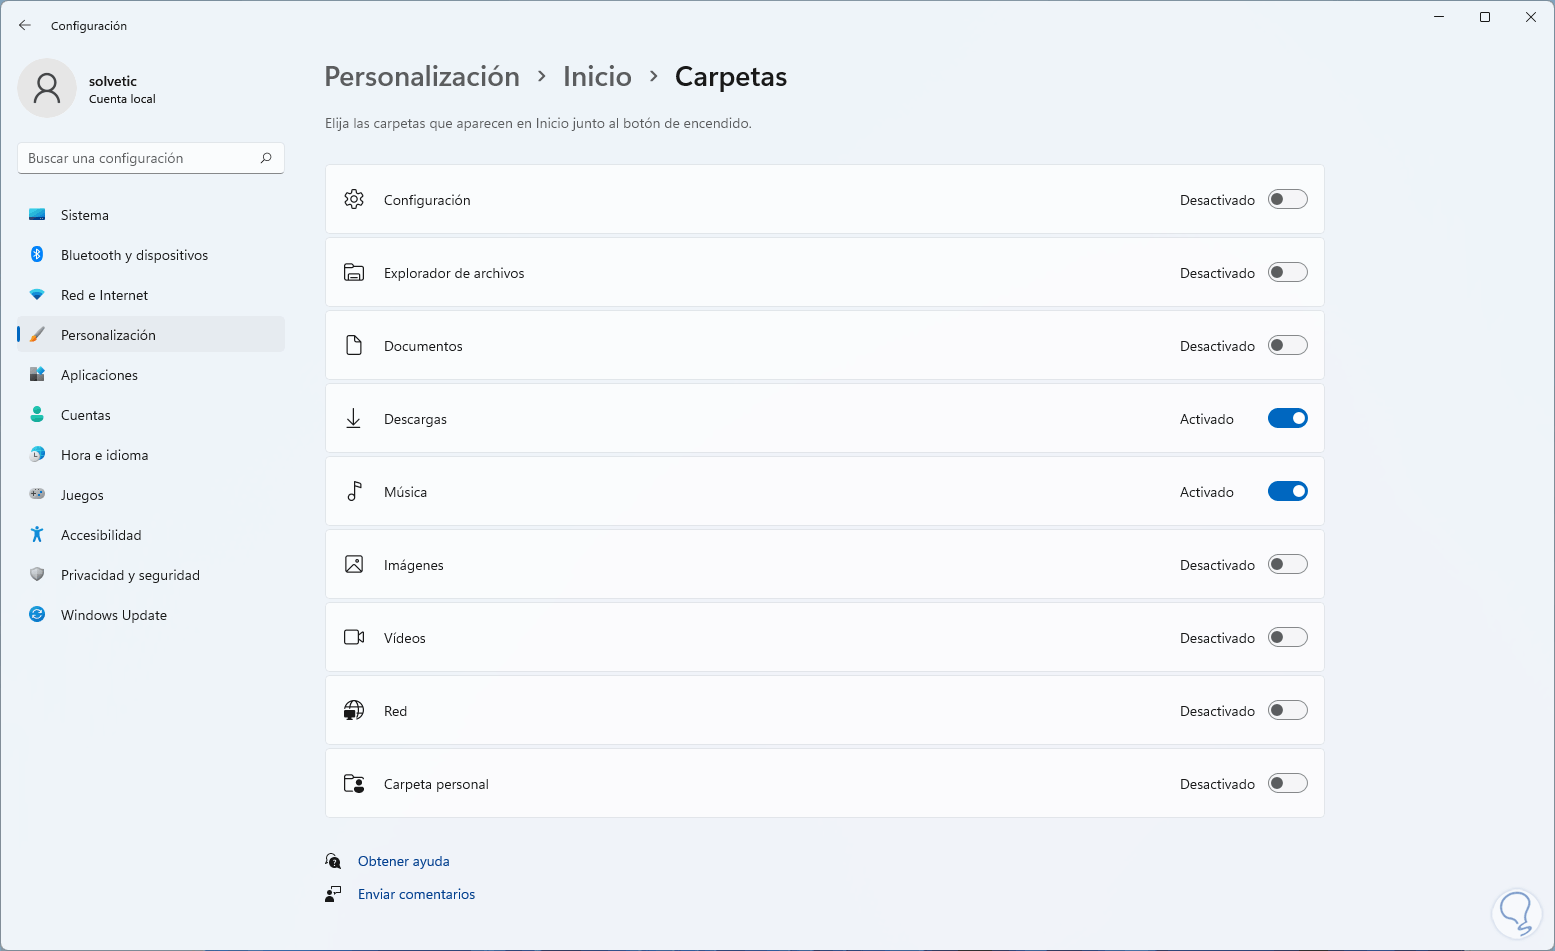Turn on the Explorador de archivos toggle
Image resolution: width=1555 pixels, height=951 pixels.
[1287, 273]
